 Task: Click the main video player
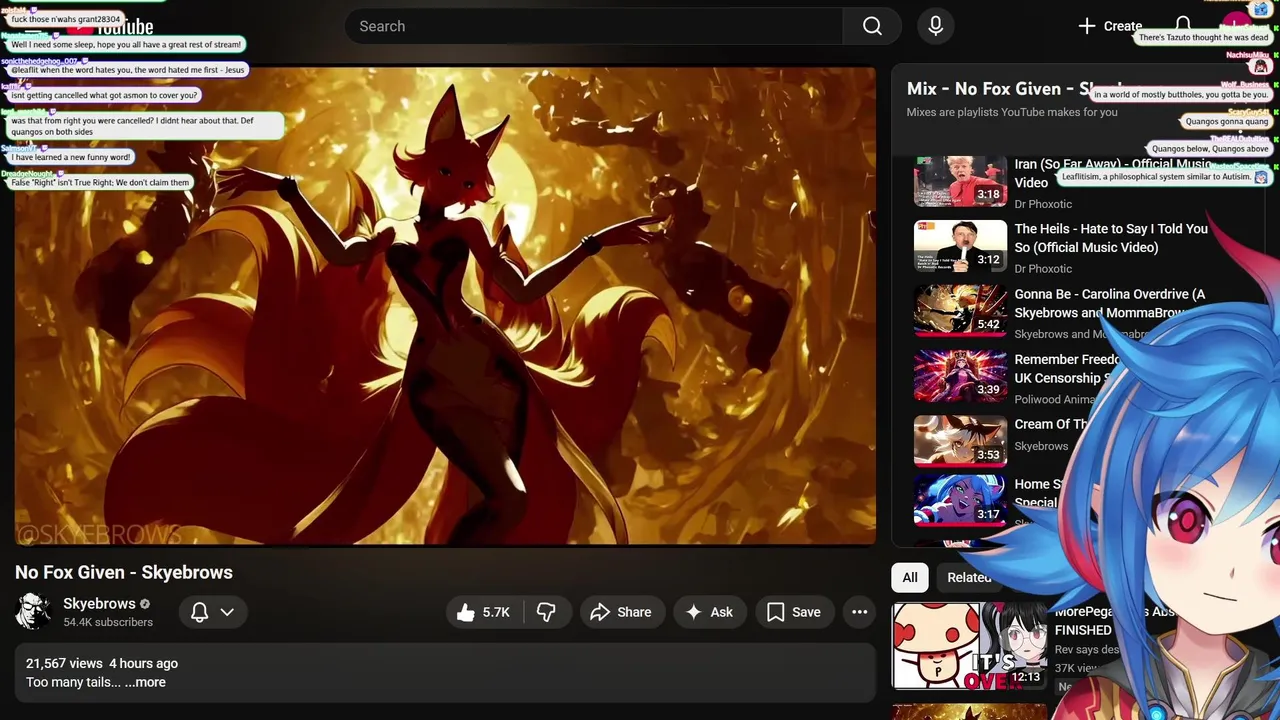point(445,306)
